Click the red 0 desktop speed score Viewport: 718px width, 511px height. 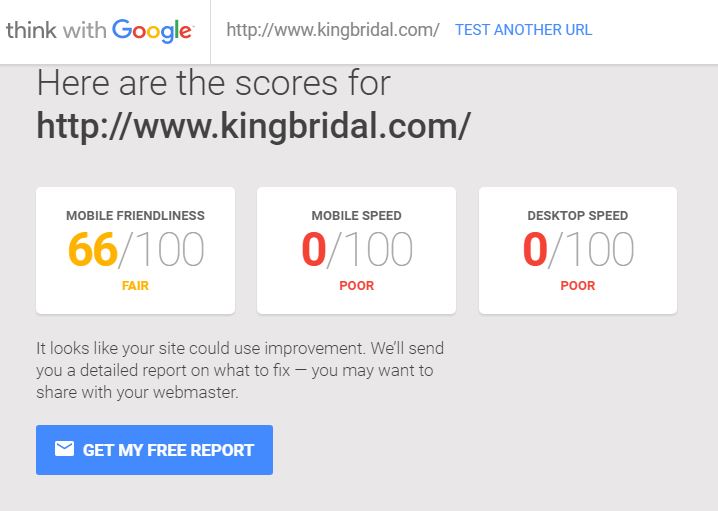535,249
